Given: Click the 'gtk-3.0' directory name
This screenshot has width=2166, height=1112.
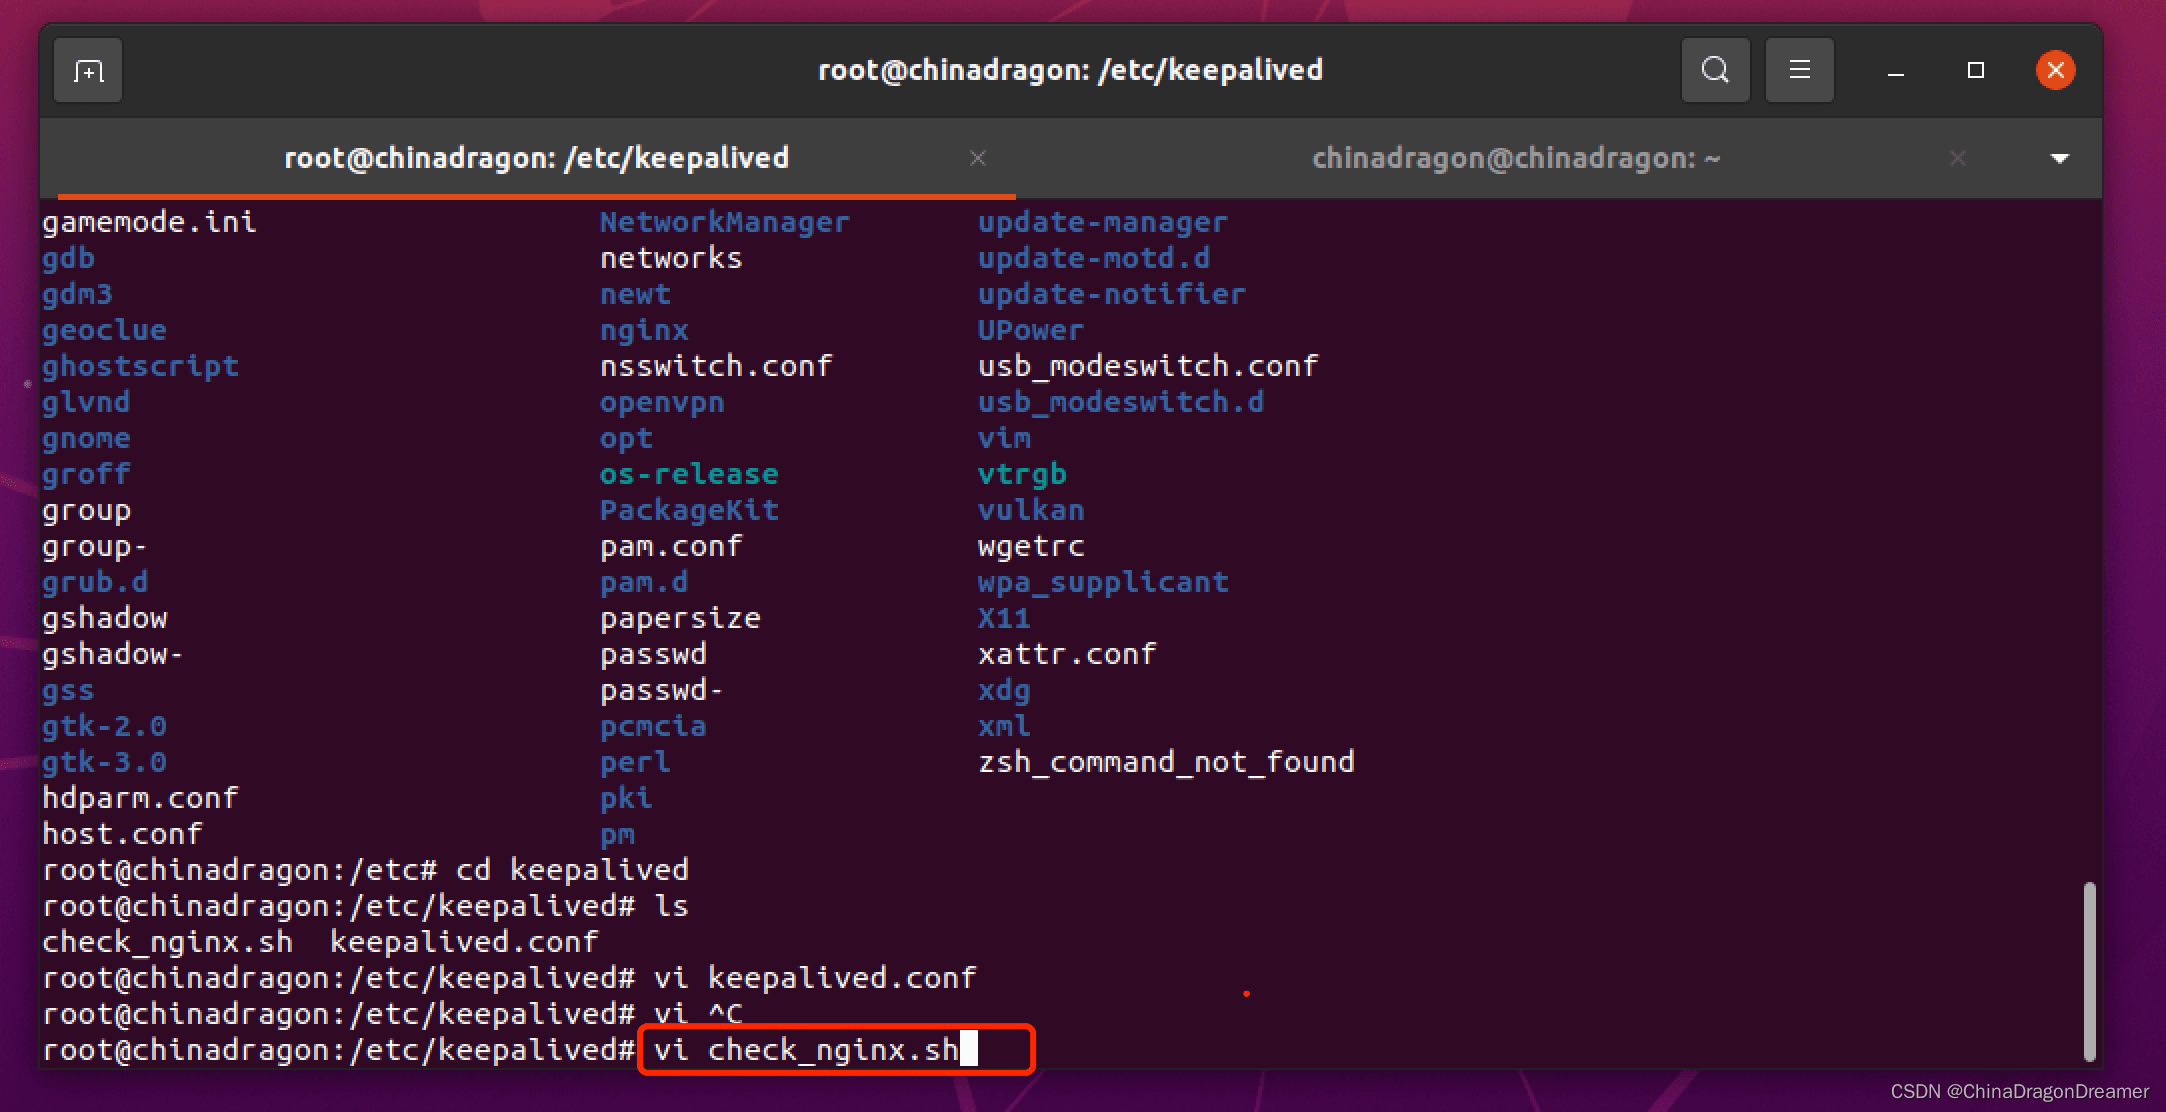Looking at the screenshot, I should tap(104, 762).
